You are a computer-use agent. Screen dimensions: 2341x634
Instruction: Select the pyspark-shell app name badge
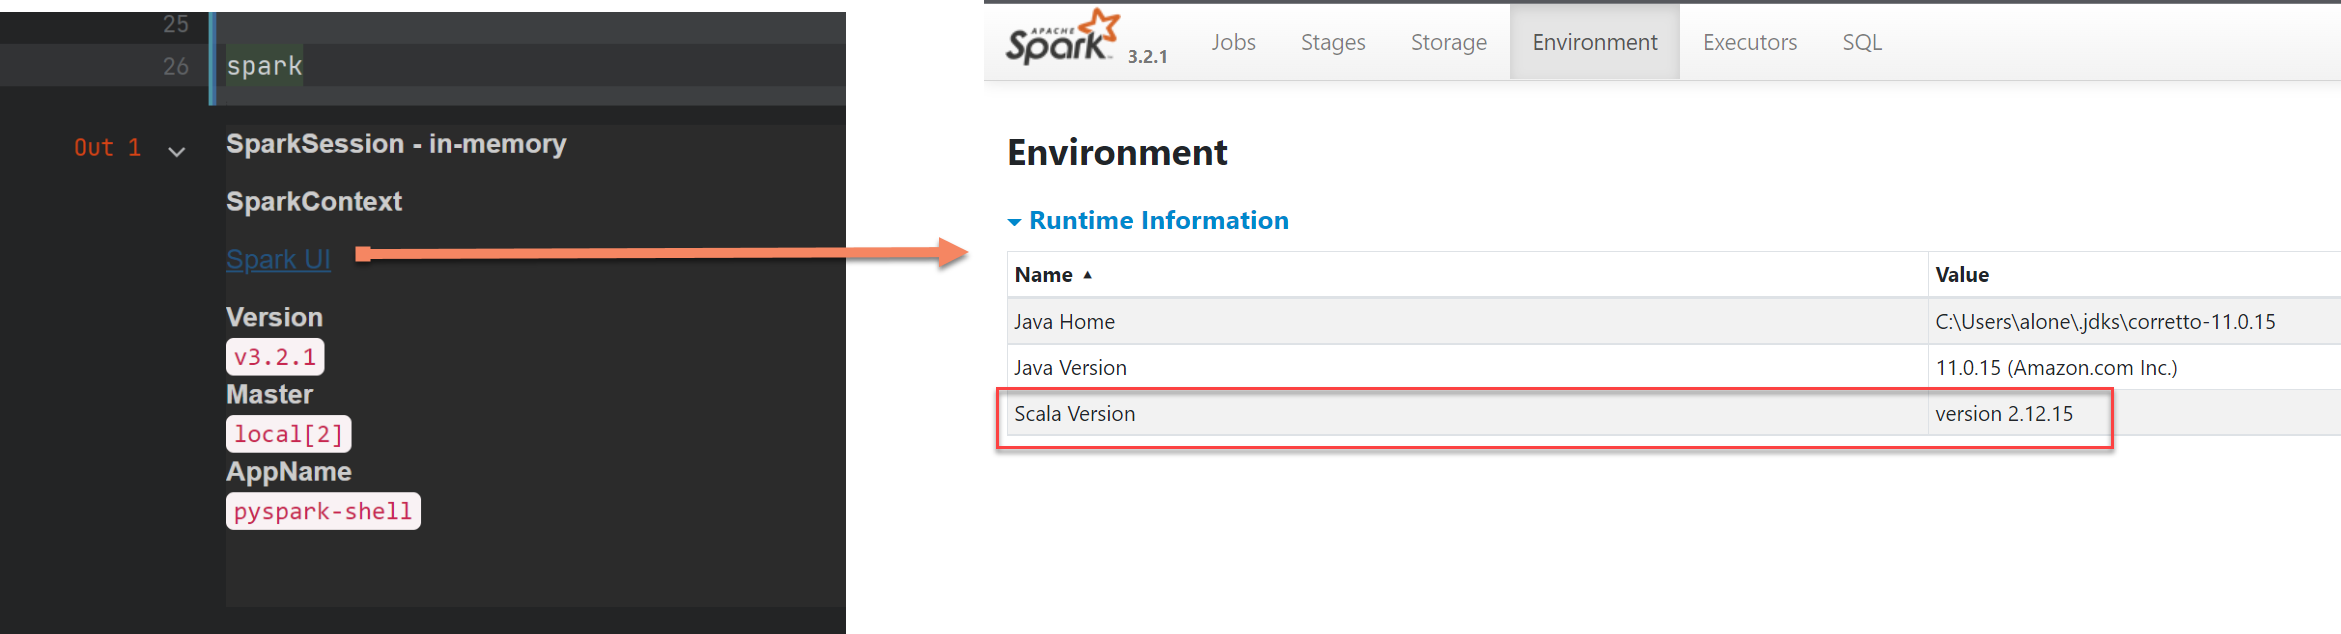tap(323, 511)
